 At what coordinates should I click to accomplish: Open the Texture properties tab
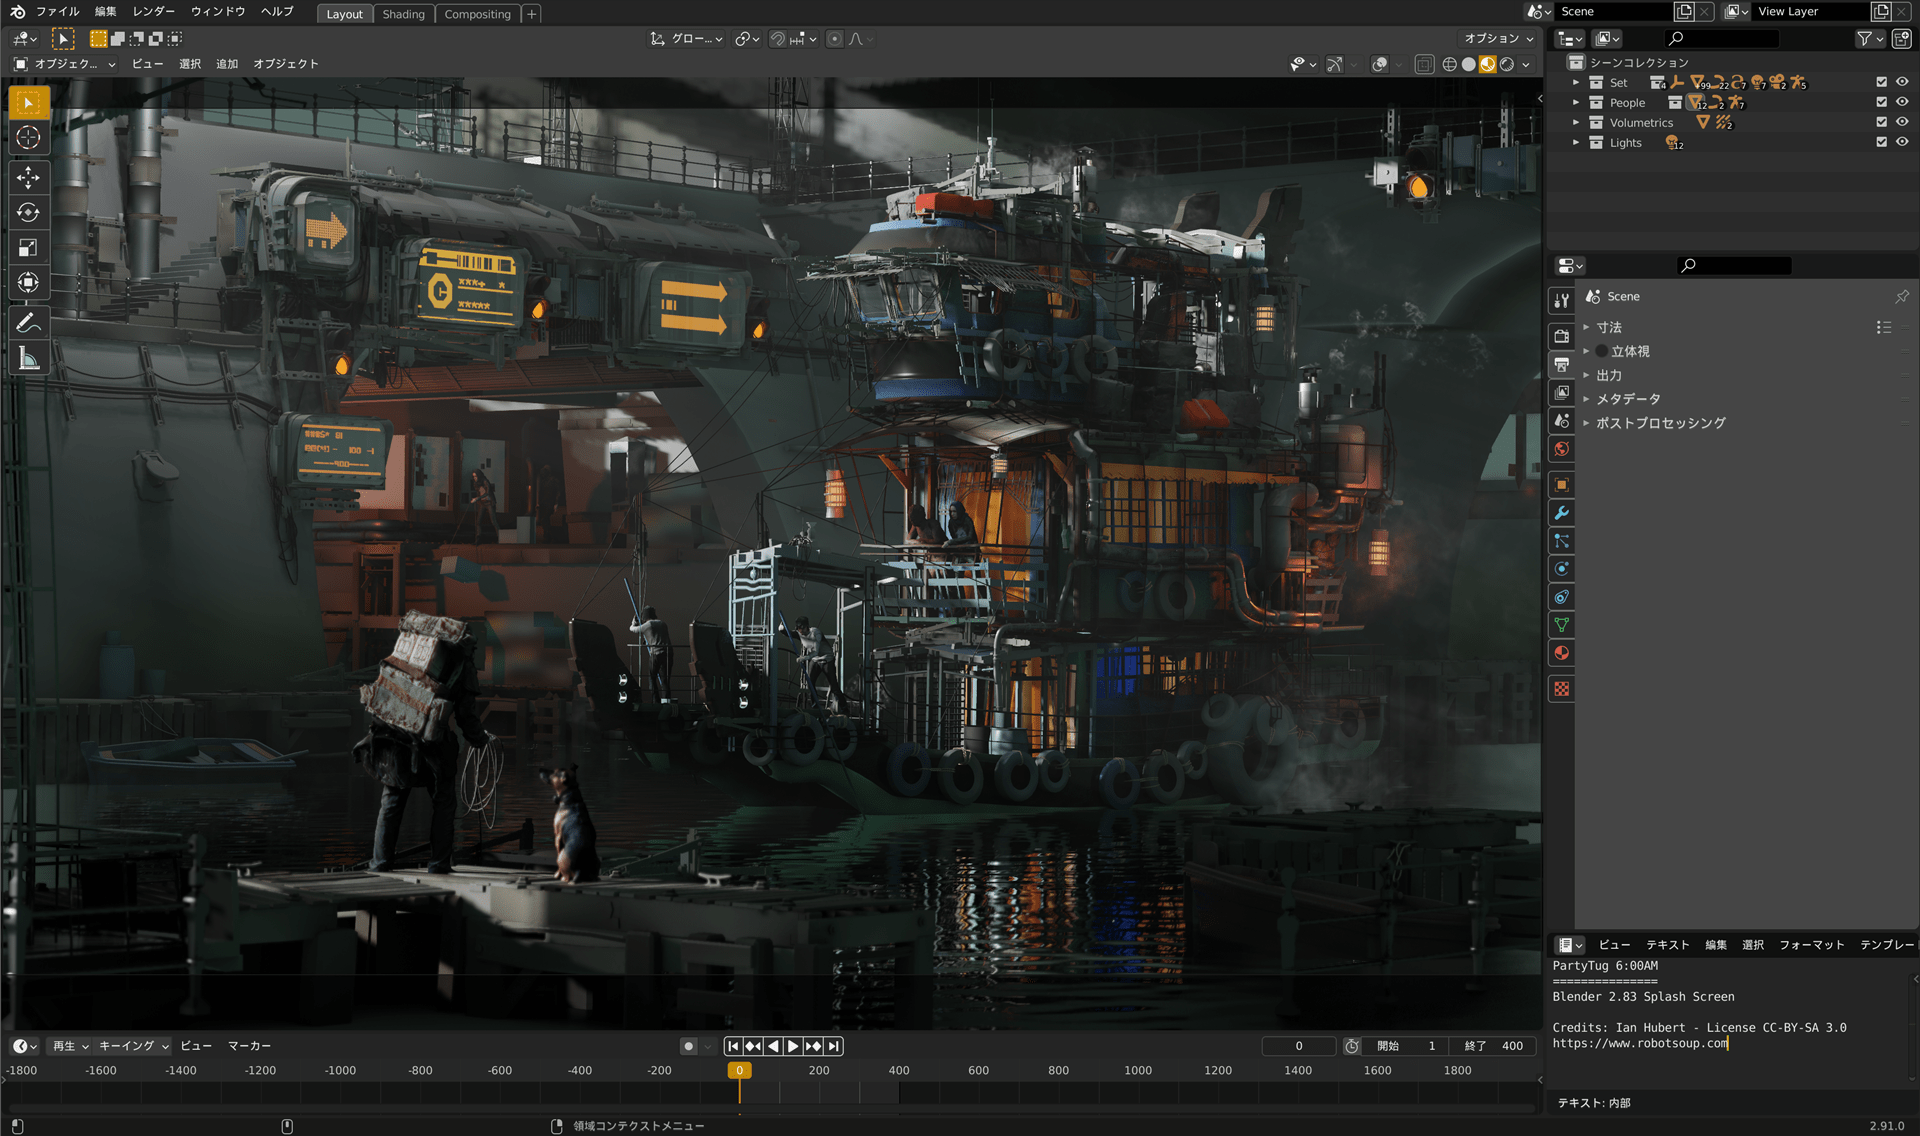[1561, 689]
